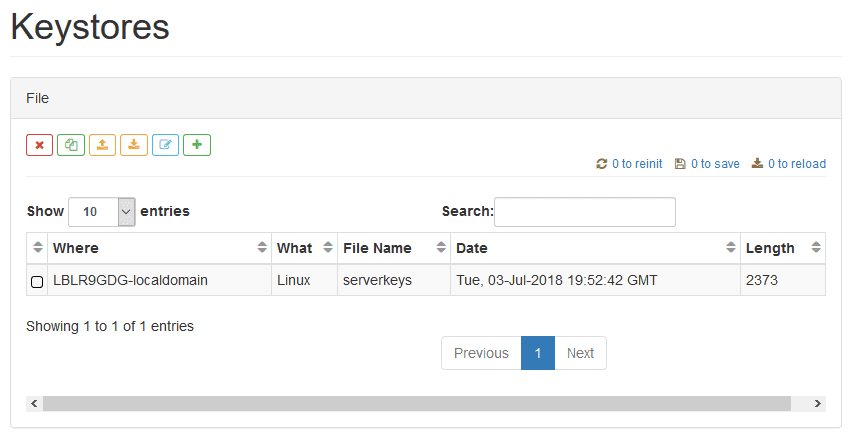The height and width of the screenshot is (438, 857).
Task: Click the blue edit keystore icon
Action: pos(166,145)
